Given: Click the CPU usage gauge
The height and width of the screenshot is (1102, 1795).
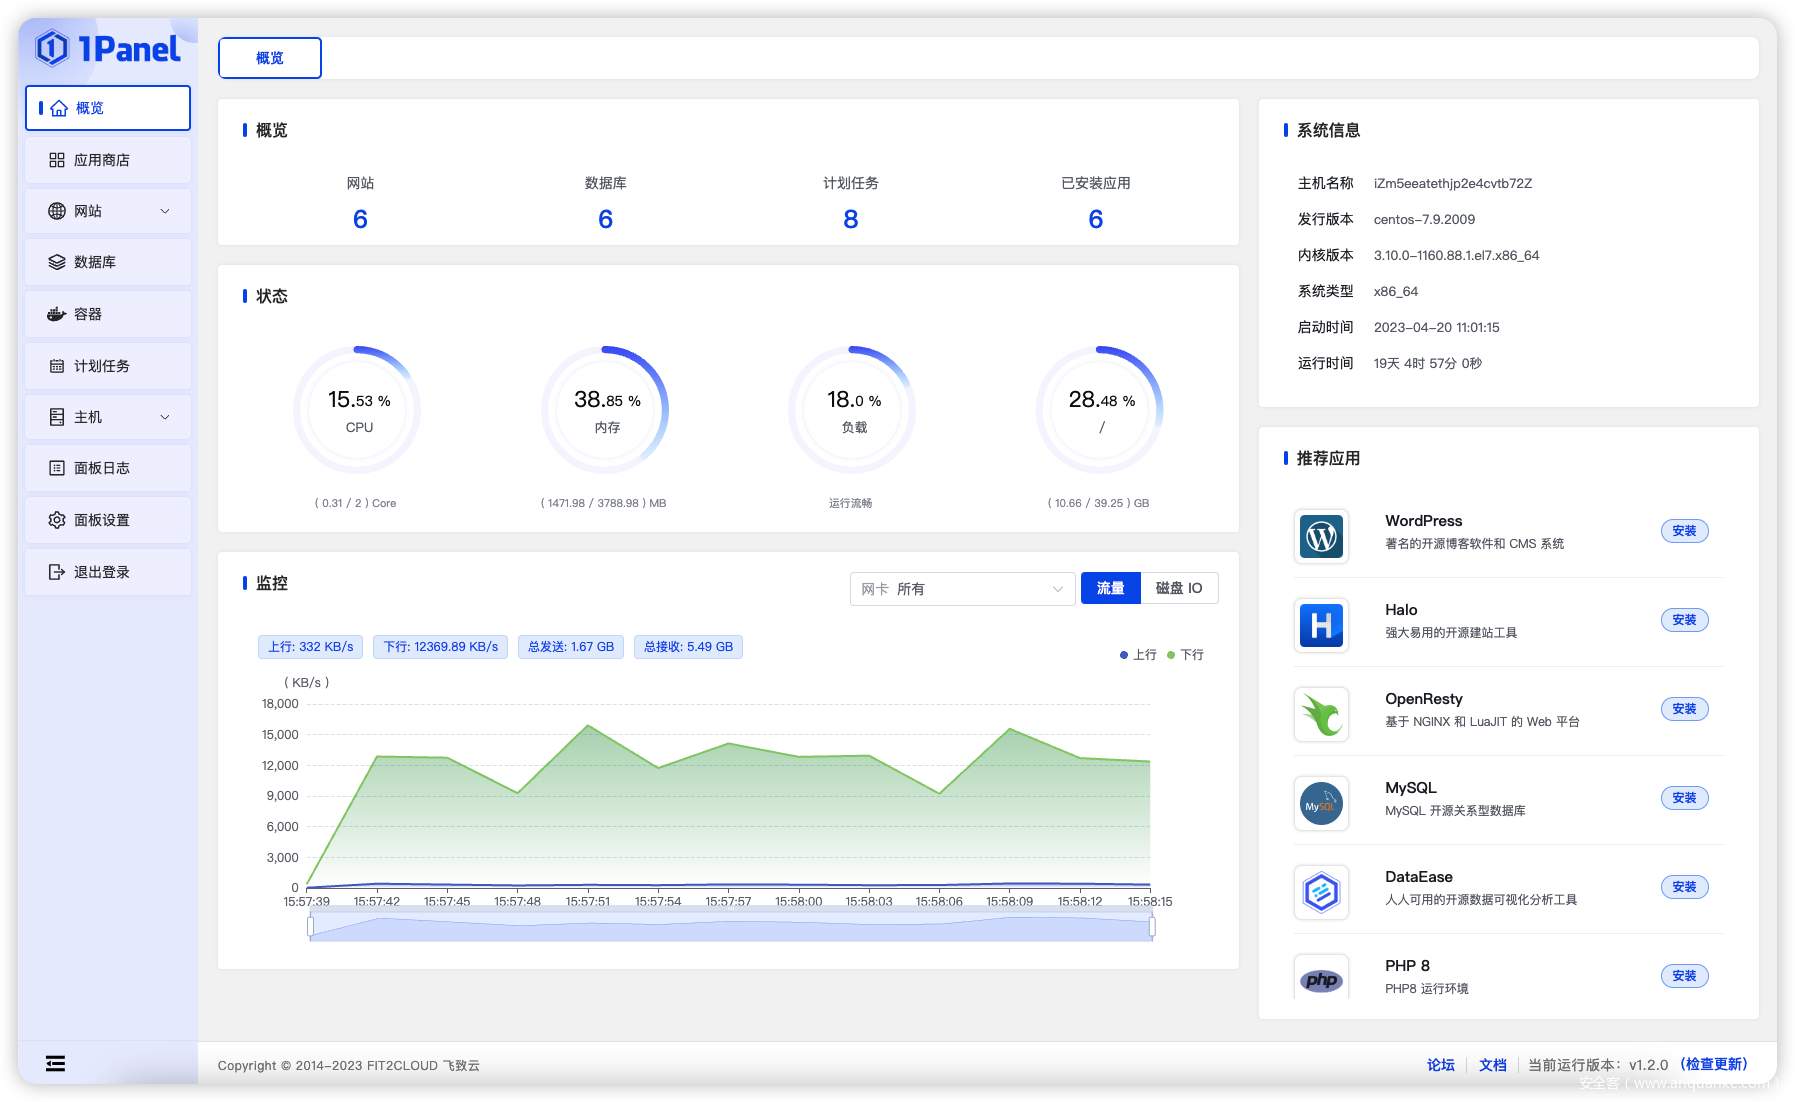Looking at the screenshot, I should [x=358, y=410].
